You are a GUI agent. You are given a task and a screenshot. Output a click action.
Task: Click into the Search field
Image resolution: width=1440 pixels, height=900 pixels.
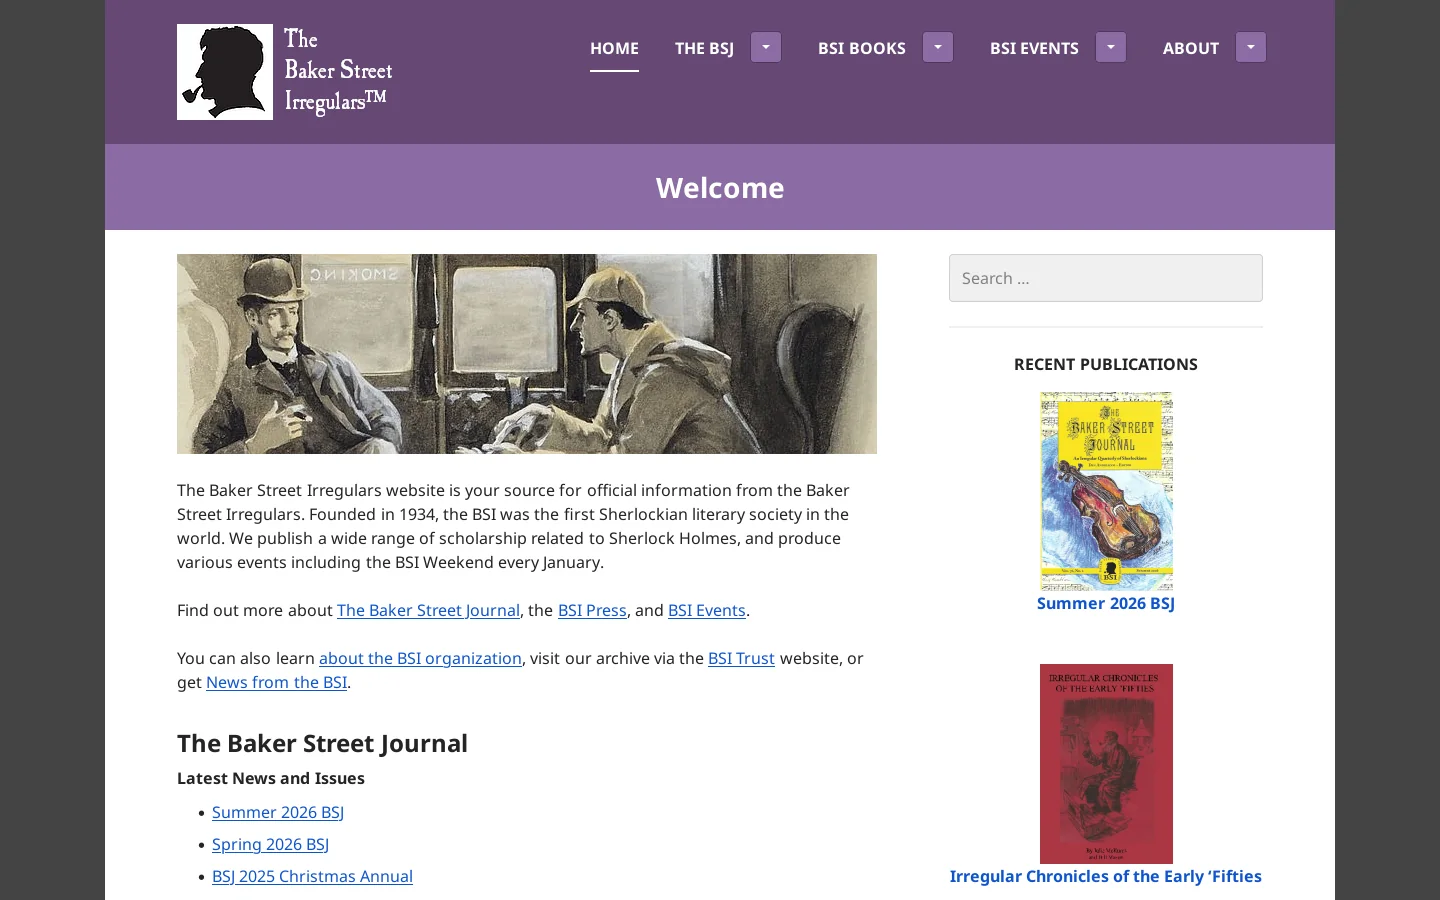point(1106,278)
